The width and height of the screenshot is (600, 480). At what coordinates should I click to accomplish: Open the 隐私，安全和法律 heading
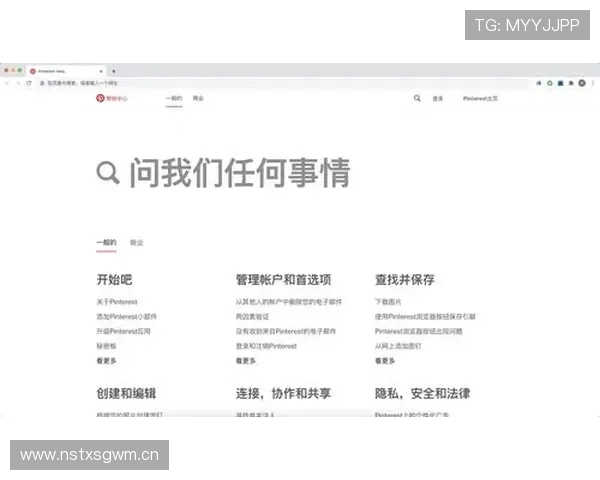[422, 393]
